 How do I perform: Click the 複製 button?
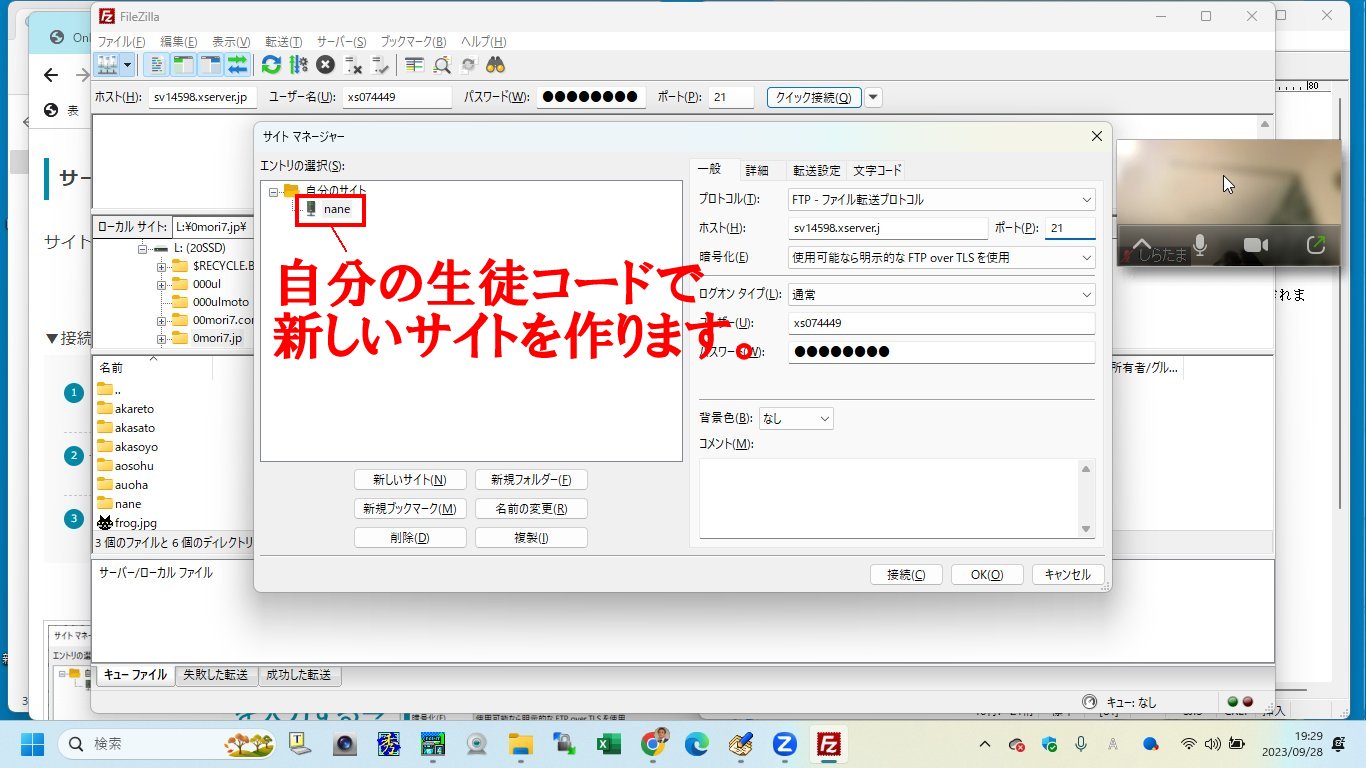[531, 538]
